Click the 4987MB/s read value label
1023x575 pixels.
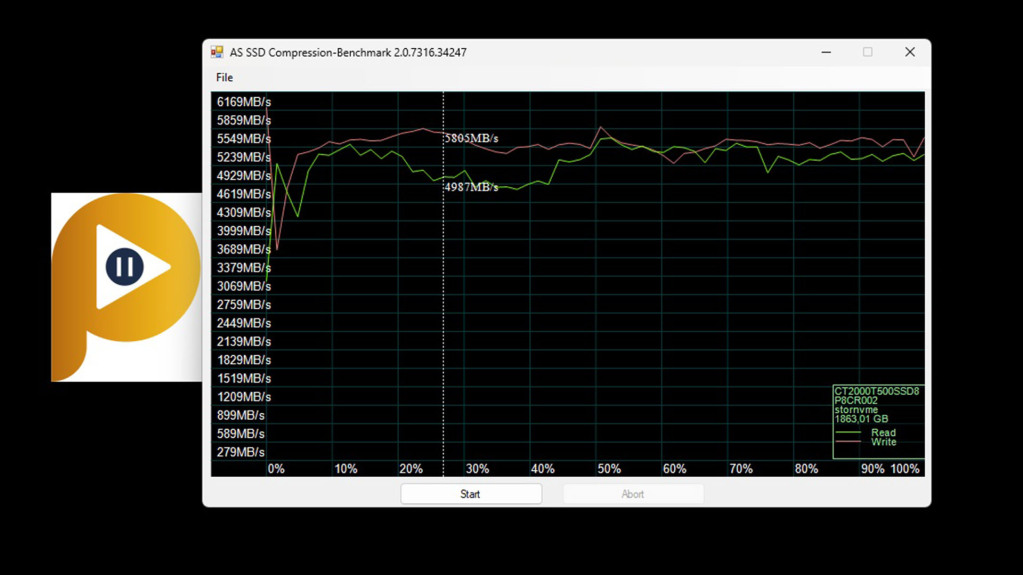point(472,187)
